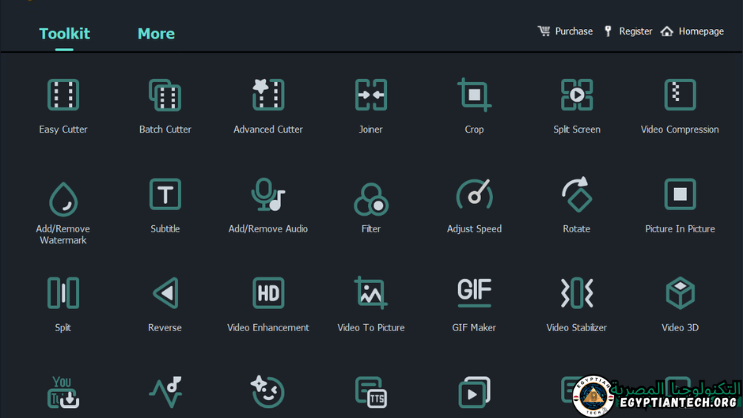Click the Purchase link
This screenshot has height=418, width=743.
tap(565, 32)
